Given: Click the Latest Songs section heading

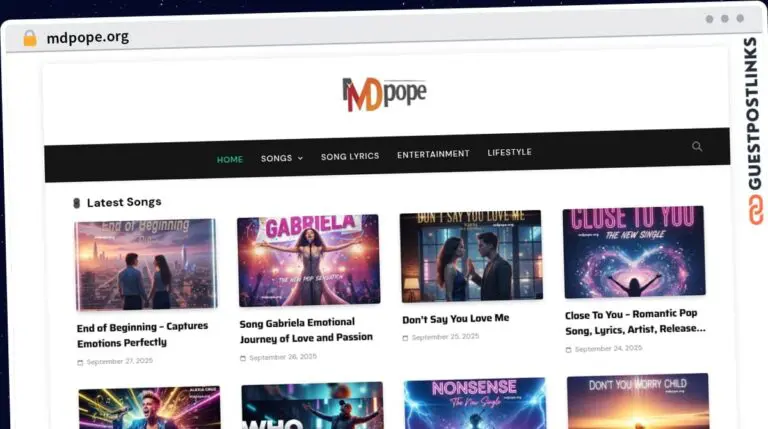Looking at the screenshot, I should pyautogui.click(x=124, y=202).
